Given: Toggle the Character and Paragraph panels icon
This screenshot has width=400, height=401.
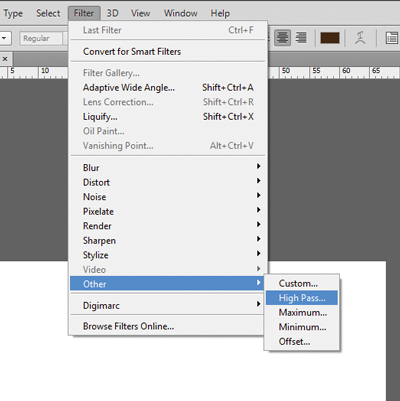Looking at the screenshot, I should 392,38.
